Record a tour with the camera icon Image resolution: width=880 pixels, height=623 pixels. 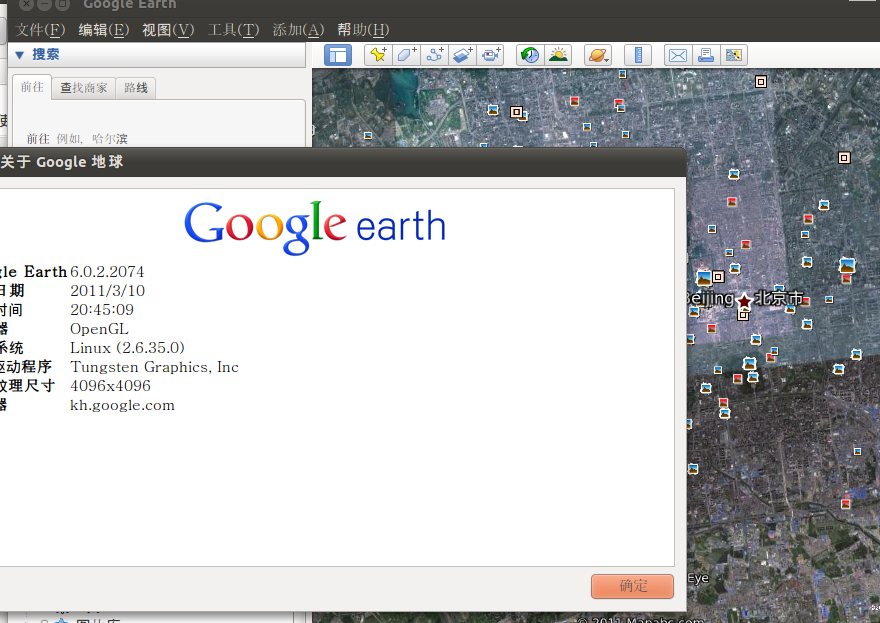tap(491, 55)
